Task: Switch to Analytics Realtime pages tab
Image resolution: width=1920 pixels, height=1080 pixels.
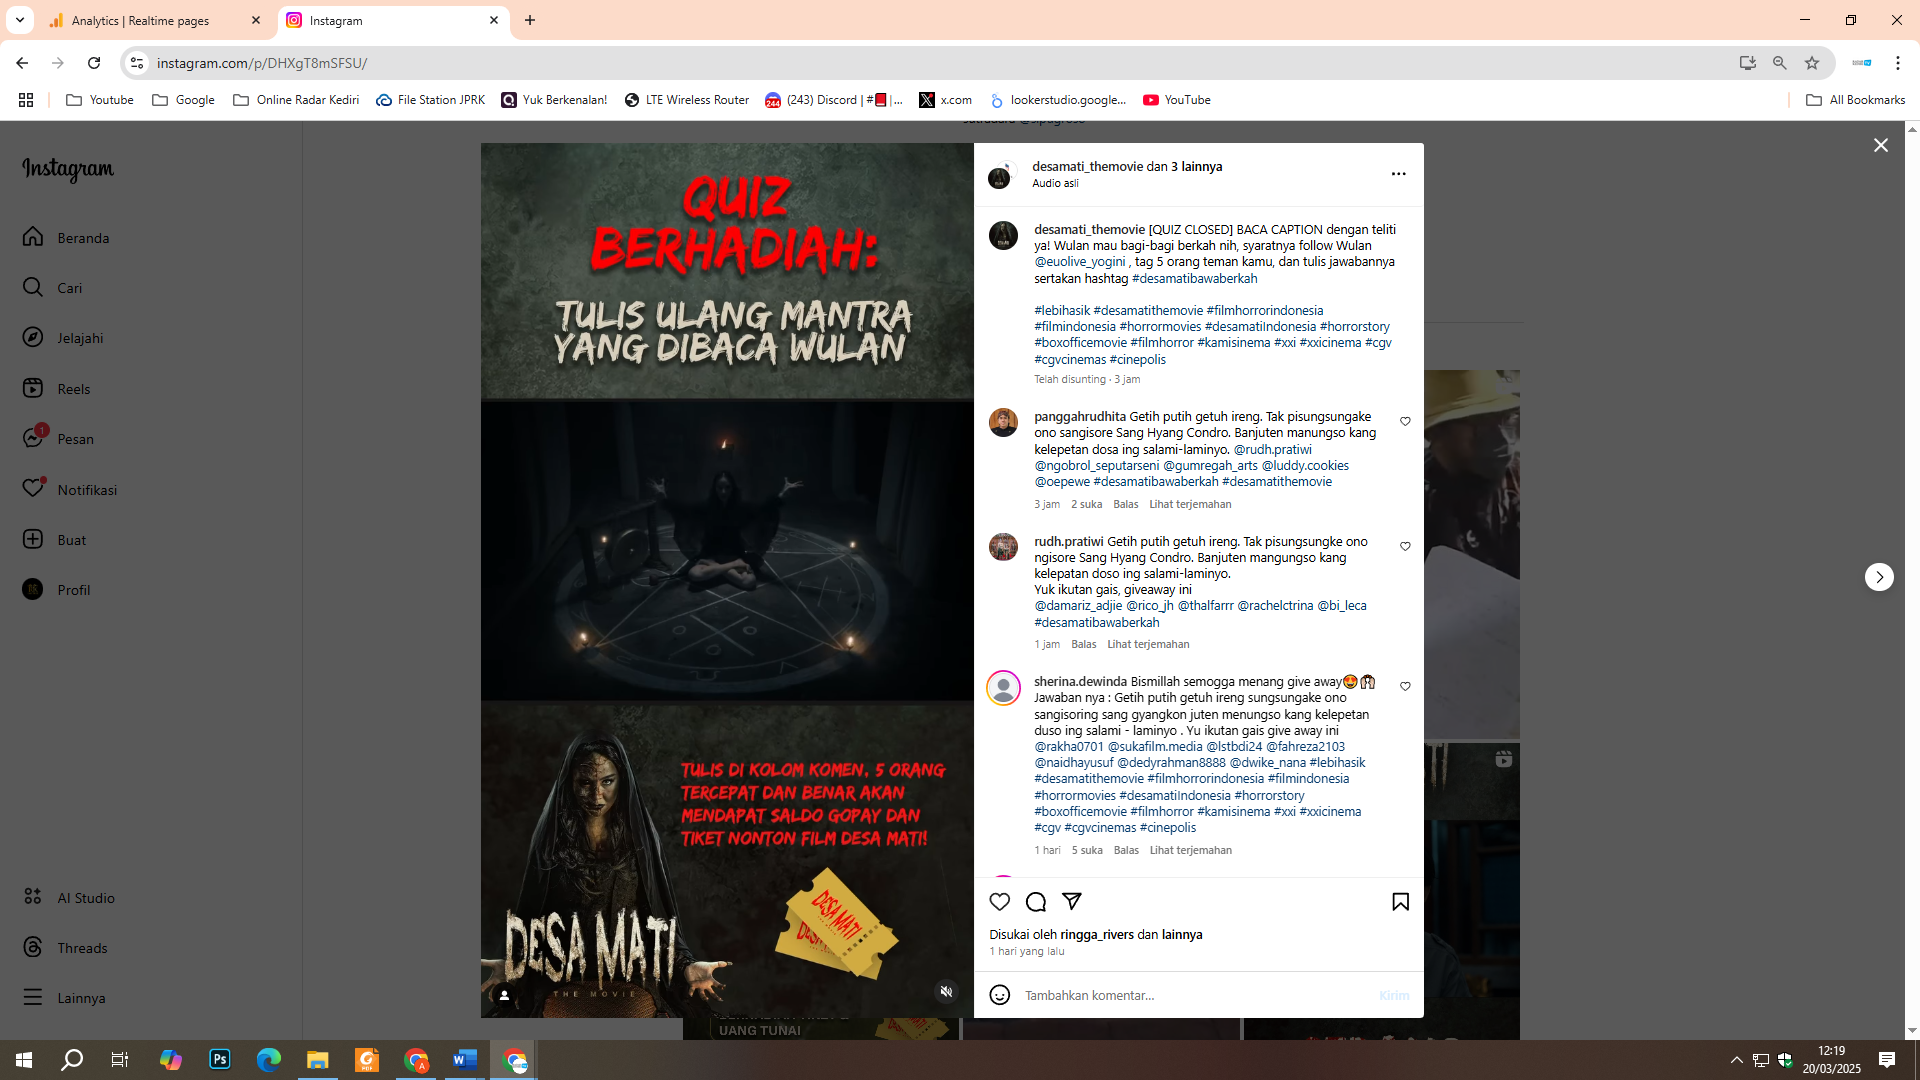Action: coord(155,20)
